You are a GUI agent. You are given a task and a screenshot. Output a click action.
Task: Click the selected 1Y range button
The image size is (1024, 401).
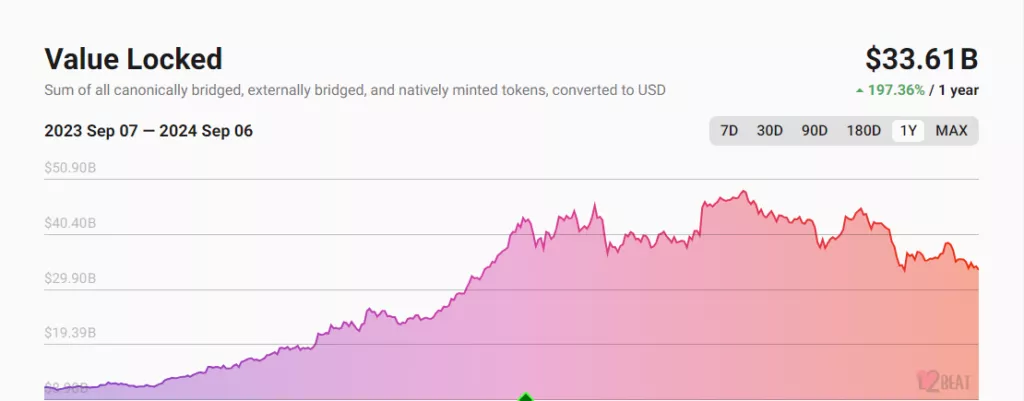pyautogui.click(x=908, y=131)
